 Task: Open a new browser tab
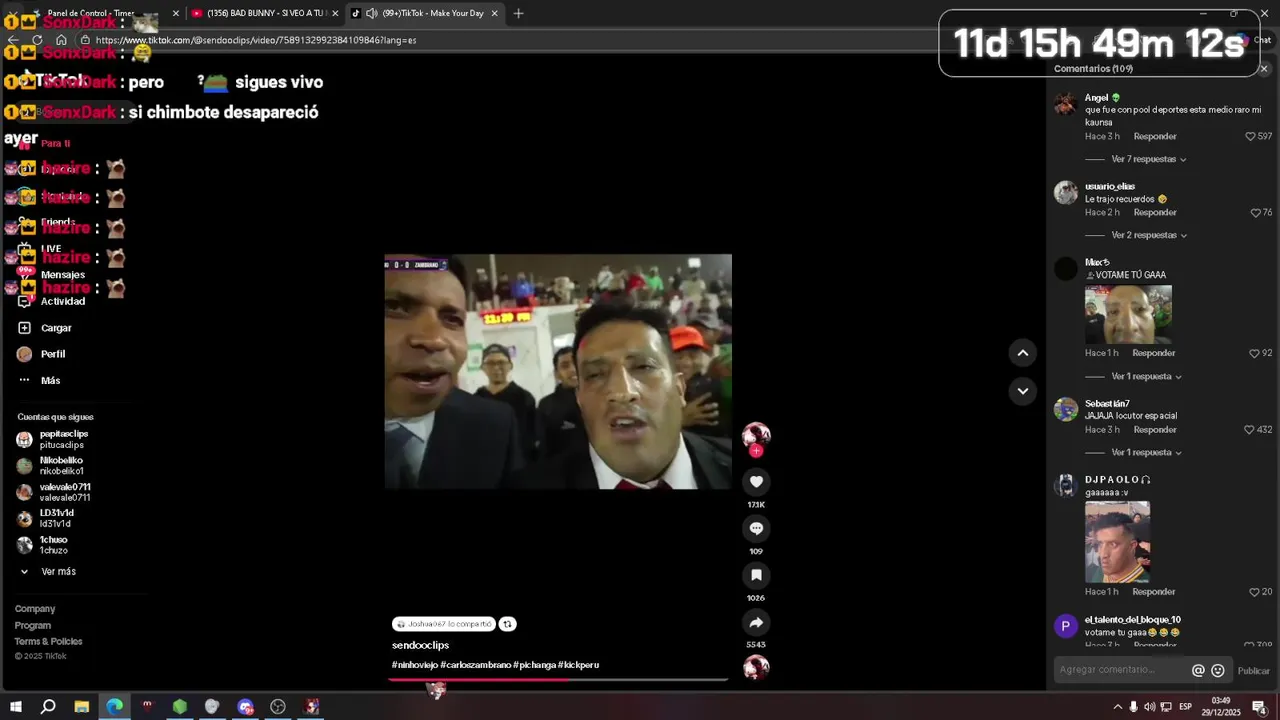pos(518,13)
